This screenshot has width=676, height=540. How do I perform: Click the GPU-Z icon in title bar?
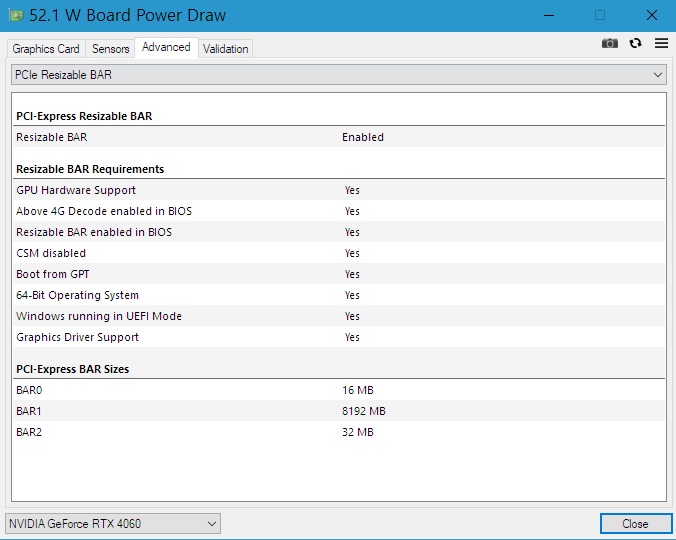coord(17,15)
